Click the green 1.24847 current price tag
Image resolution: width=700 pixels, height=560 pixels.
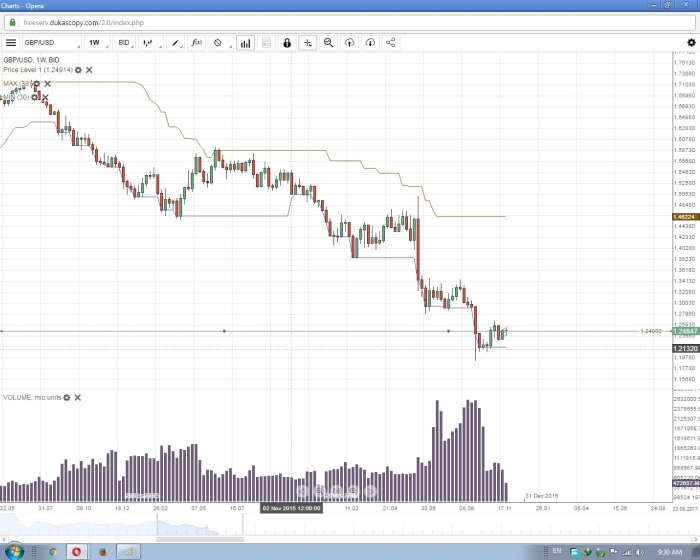[686, 331]
